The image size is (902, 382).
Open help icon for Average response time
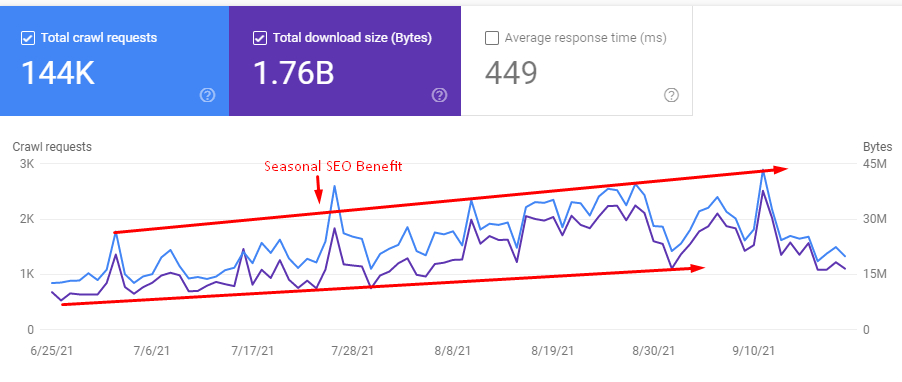click(671, 96)
